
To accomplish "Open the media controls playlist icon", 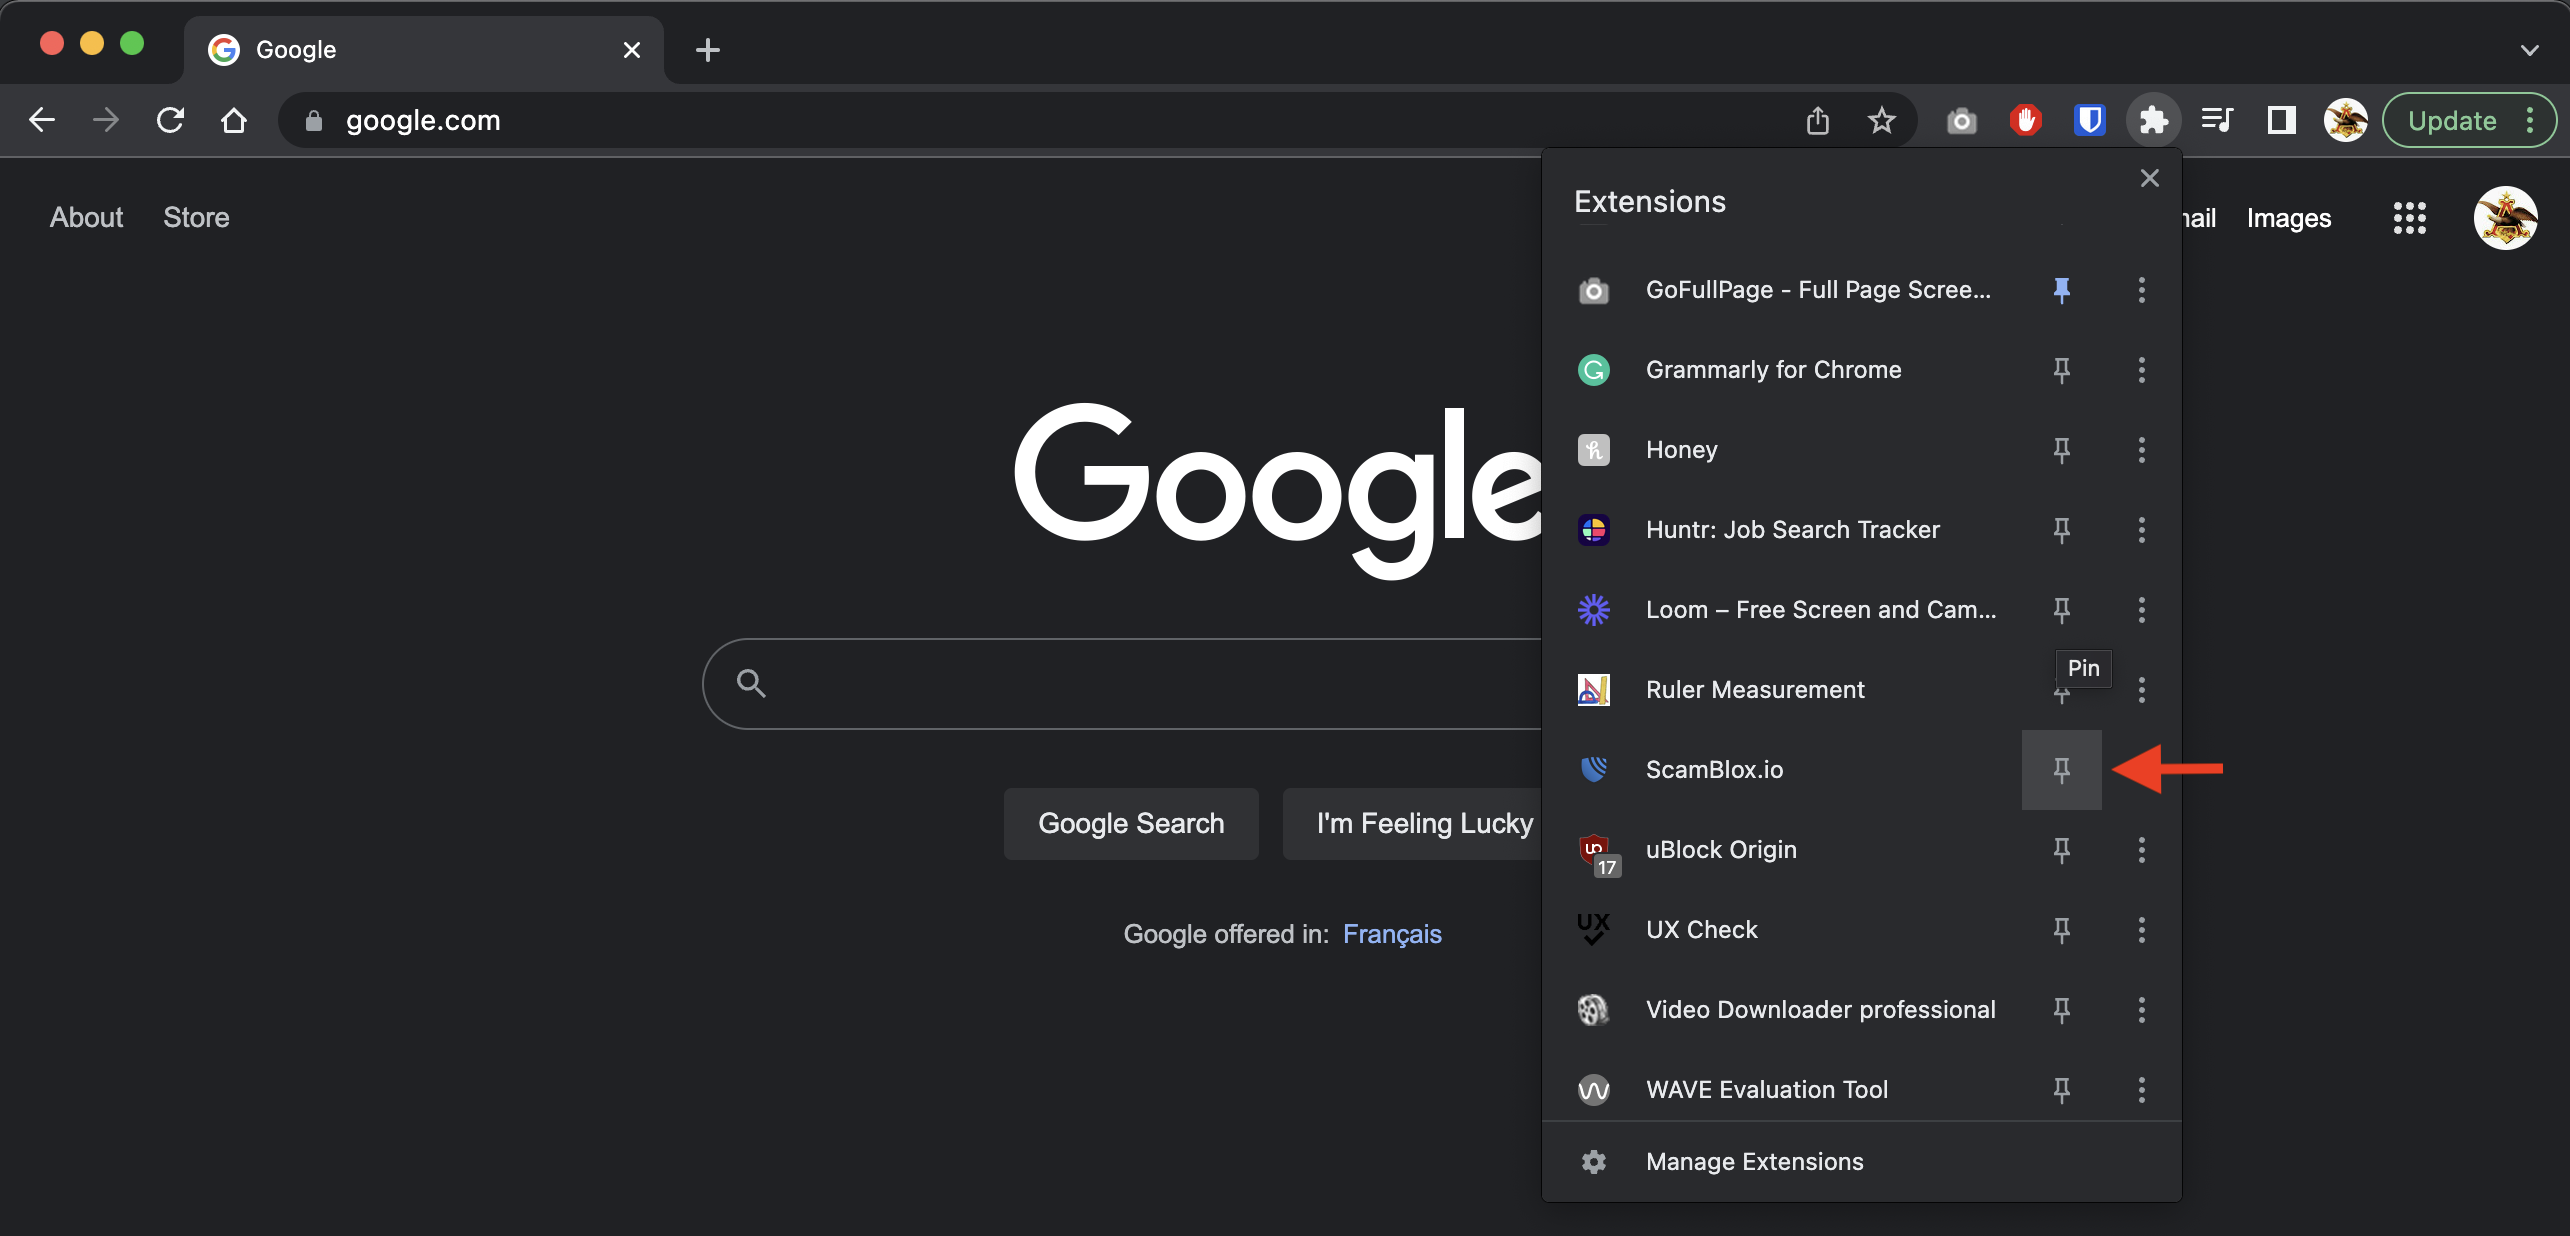I will (x=2218, y=121).
